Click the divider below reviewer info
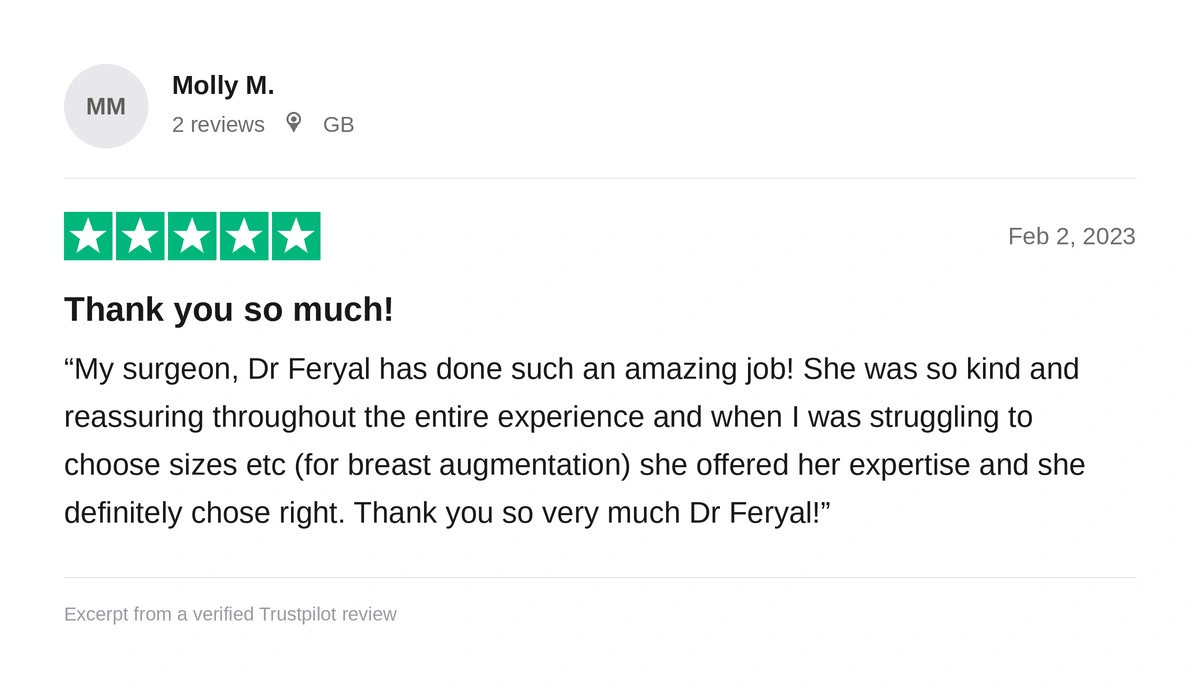This screenshot has height=691, width=1200. pyautogui.click(x=600, y=178)
